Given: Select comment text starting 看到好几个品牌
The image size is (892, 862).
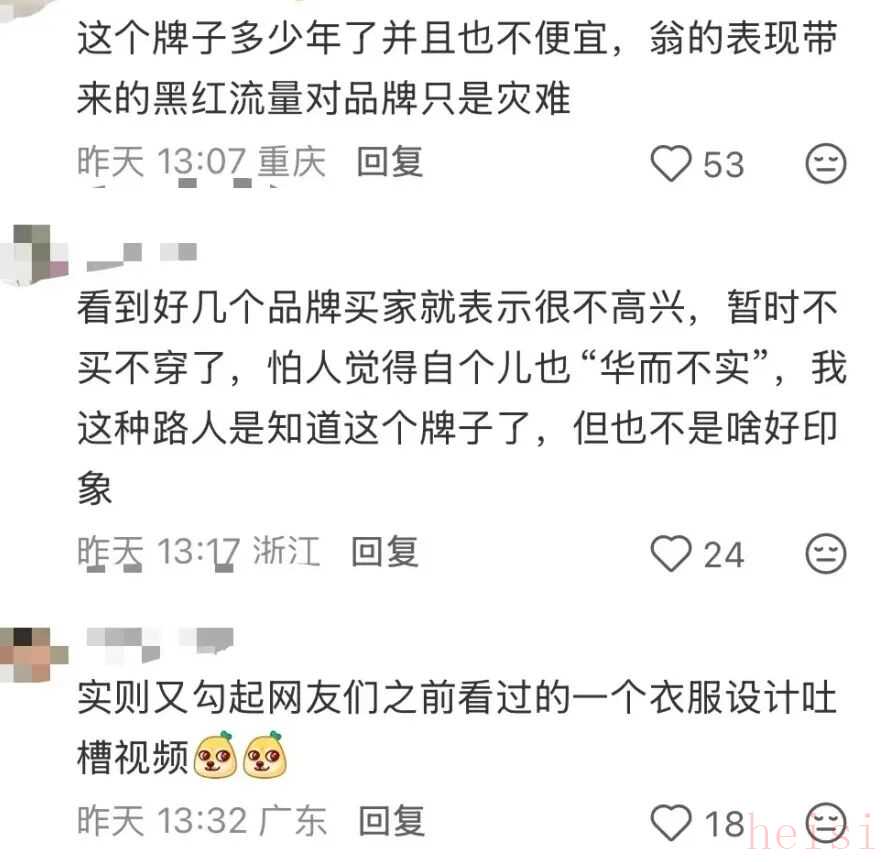Looking at the screenshot, I should point(462,397).
